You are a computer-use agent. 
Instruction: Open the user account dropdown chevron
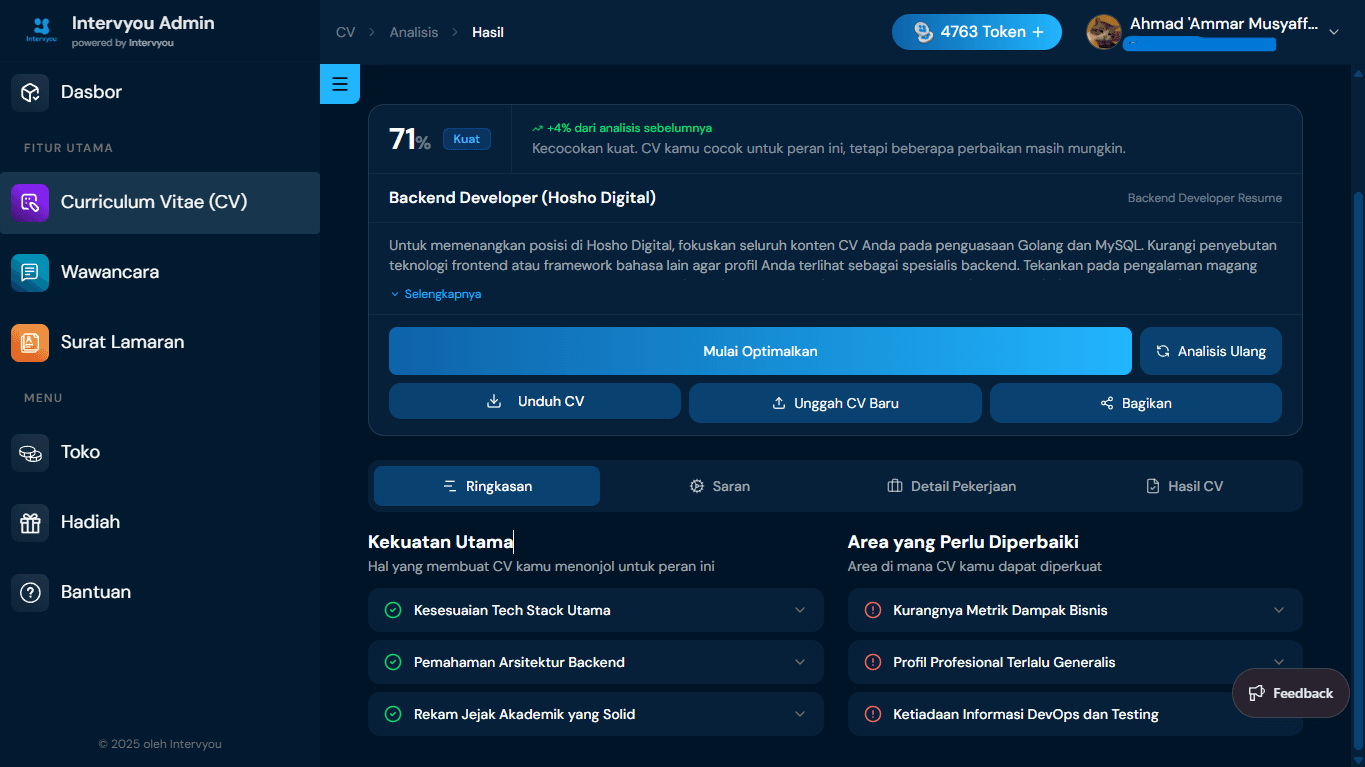point(1333,32)
